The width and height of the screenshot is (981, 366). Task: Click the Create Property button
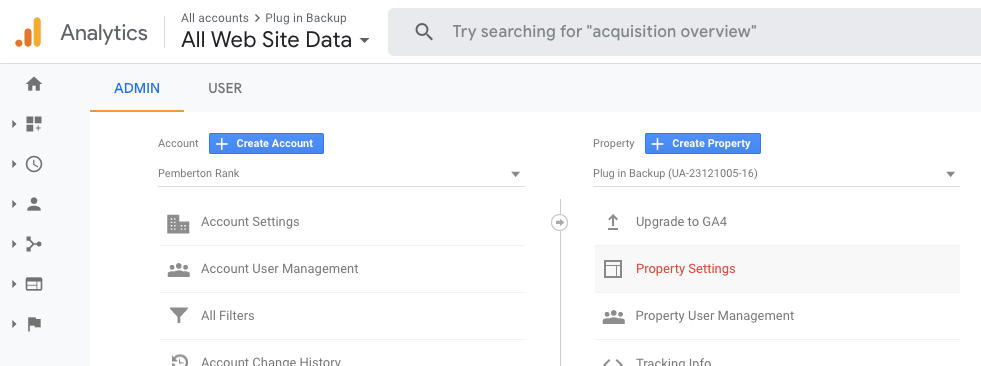click(x=703, y=143)
